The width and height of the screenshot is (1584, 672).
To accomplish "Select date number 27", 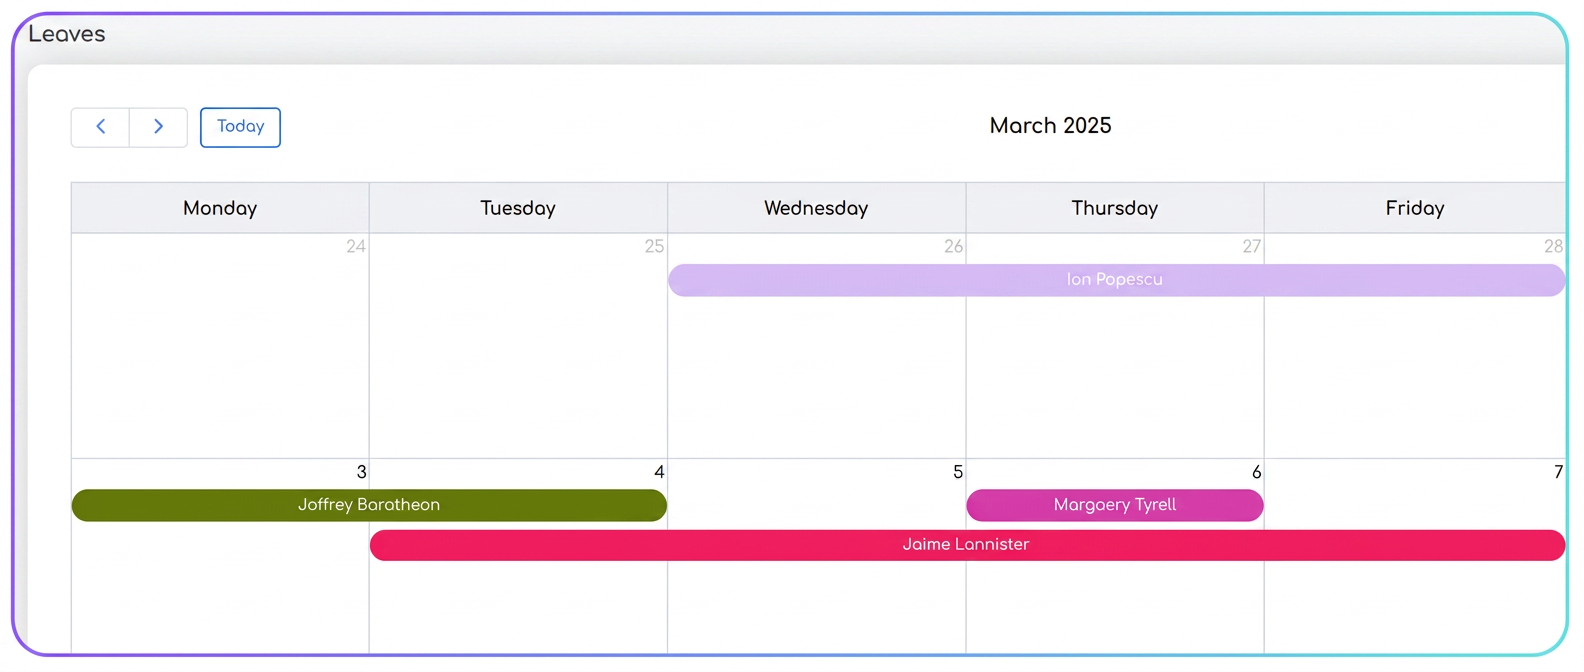I will (1251, 246).
